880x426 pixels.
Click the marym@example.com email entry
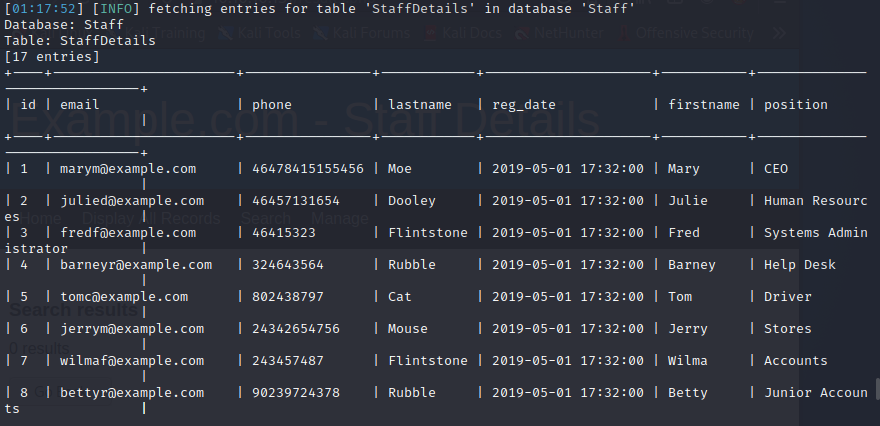(x=128, y=168)
